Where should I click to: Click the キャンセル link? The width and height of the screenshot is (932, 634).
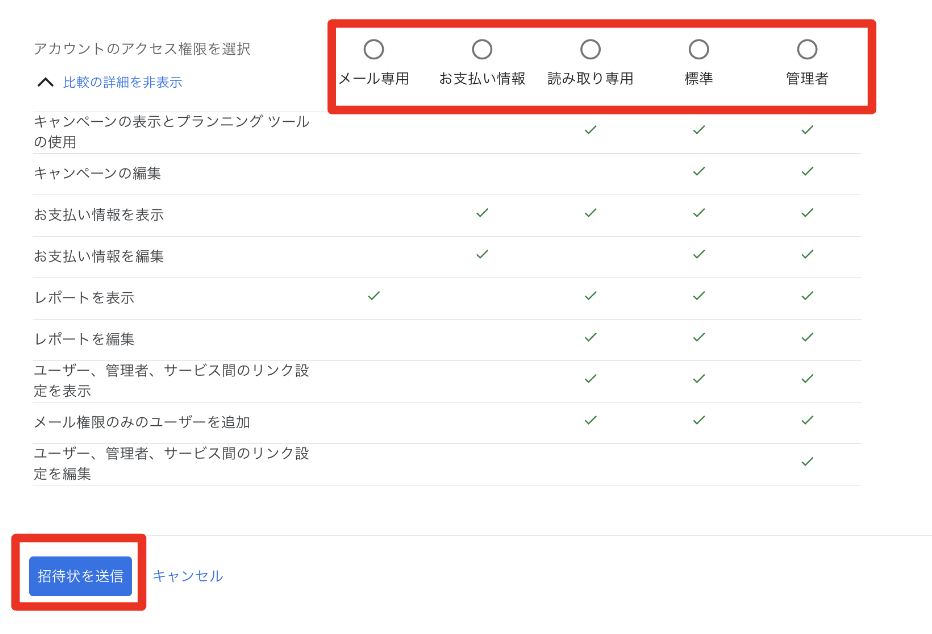click(x=188, y=576)
